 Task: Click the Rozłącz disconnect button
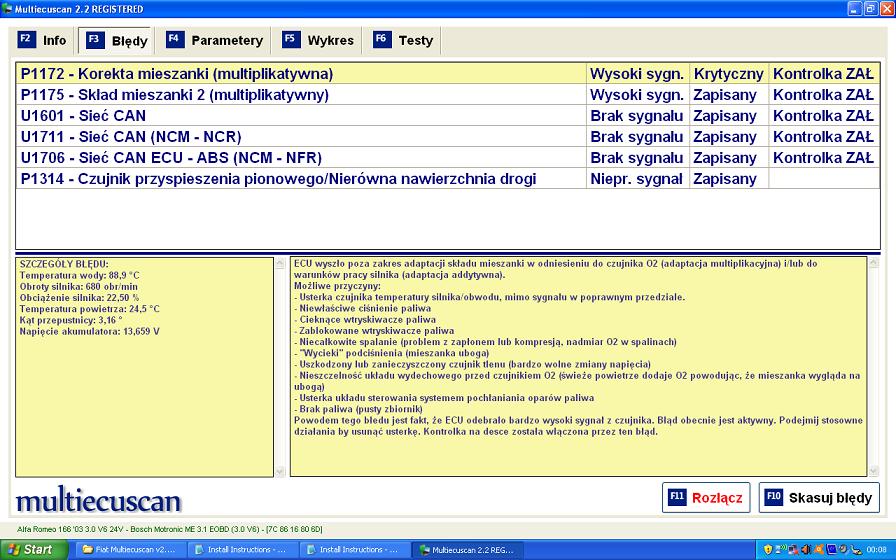(x=706, y=498)
